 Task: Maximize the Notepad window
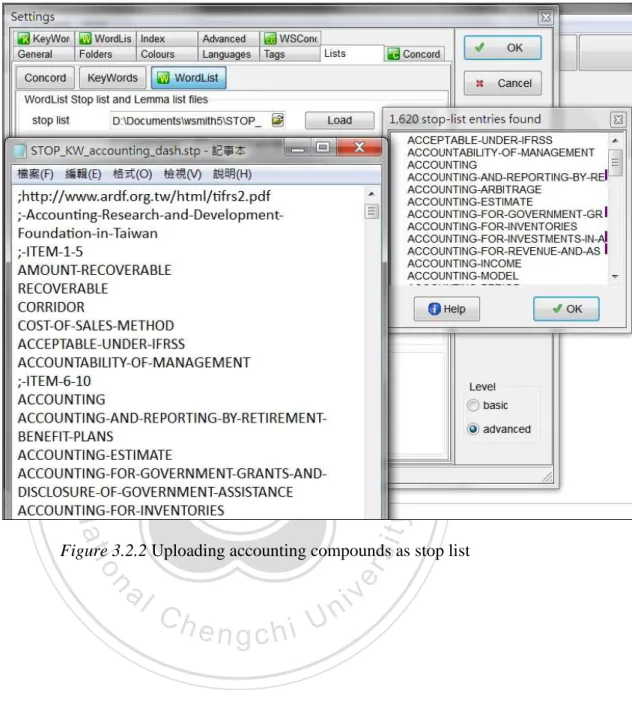point(323,148)
